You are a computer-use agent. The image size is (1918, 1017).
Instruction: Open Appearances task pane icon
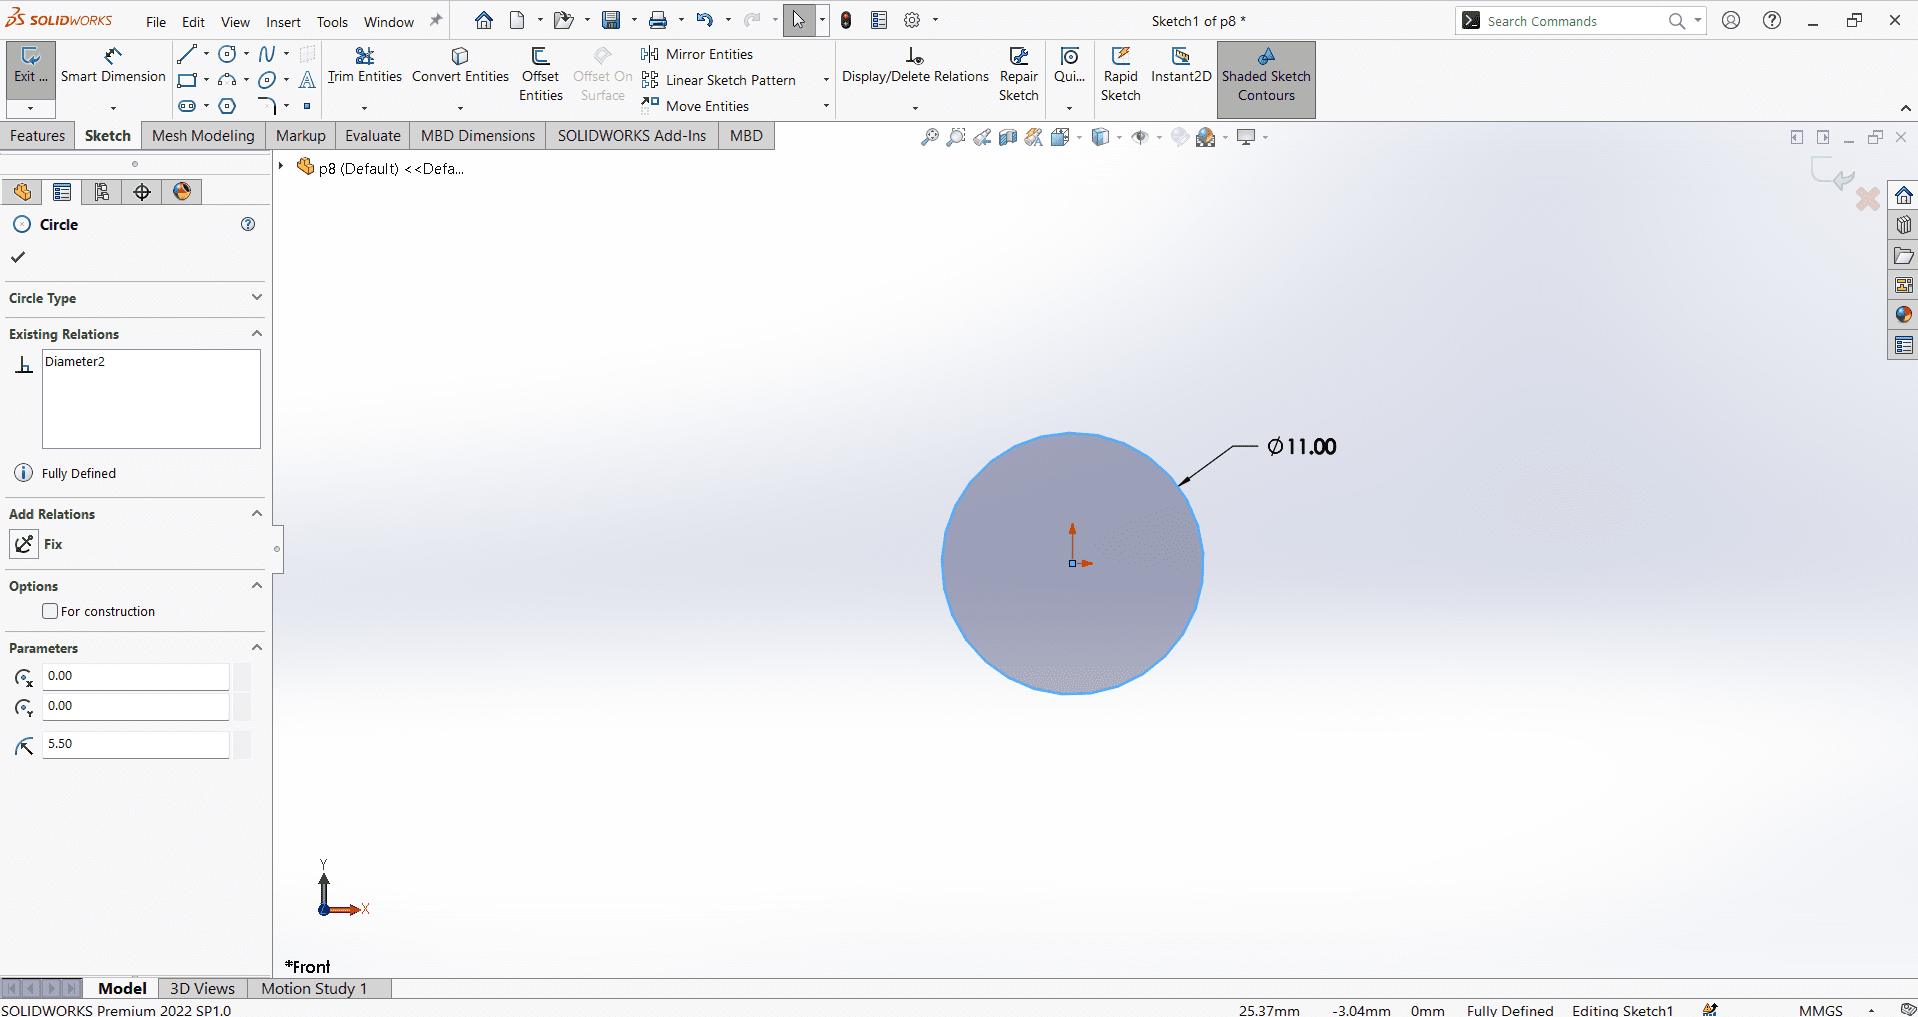1903,315
